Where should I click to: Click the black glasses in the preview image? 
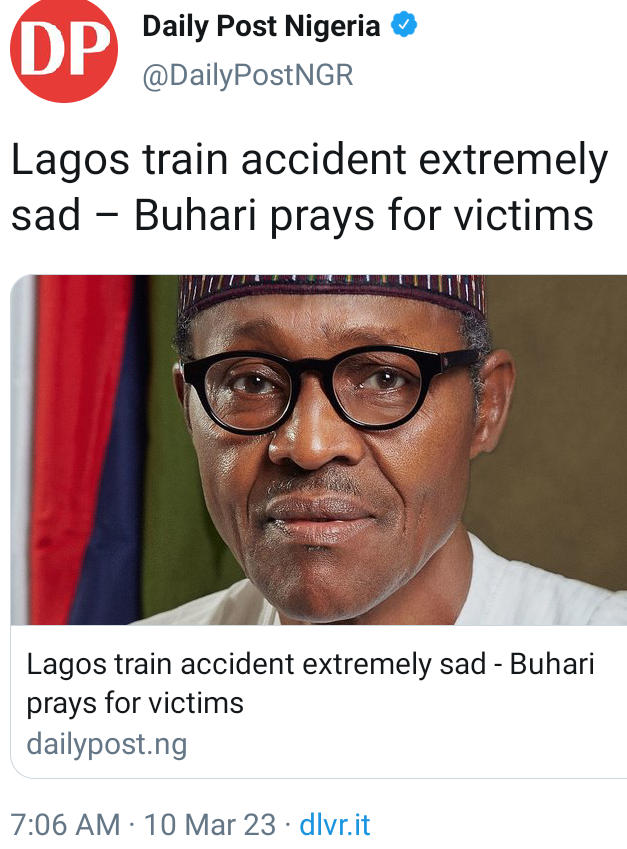(328, 388)
